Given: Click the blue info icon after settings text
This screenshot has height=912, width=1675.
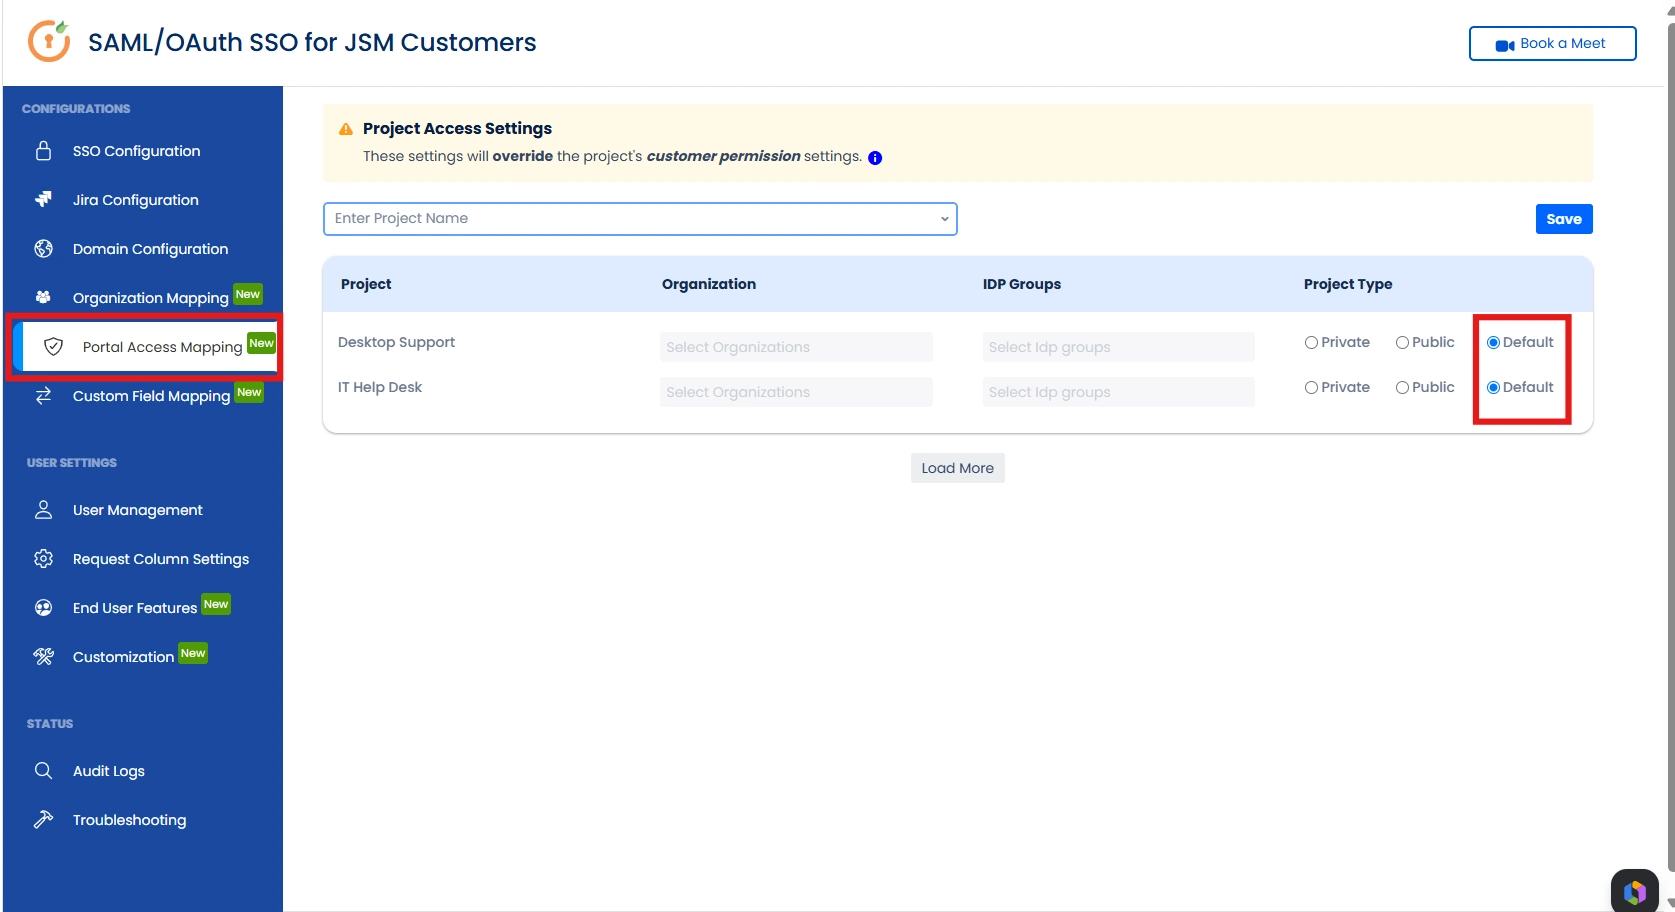Looking at the screenshot, I should (875, 158).
